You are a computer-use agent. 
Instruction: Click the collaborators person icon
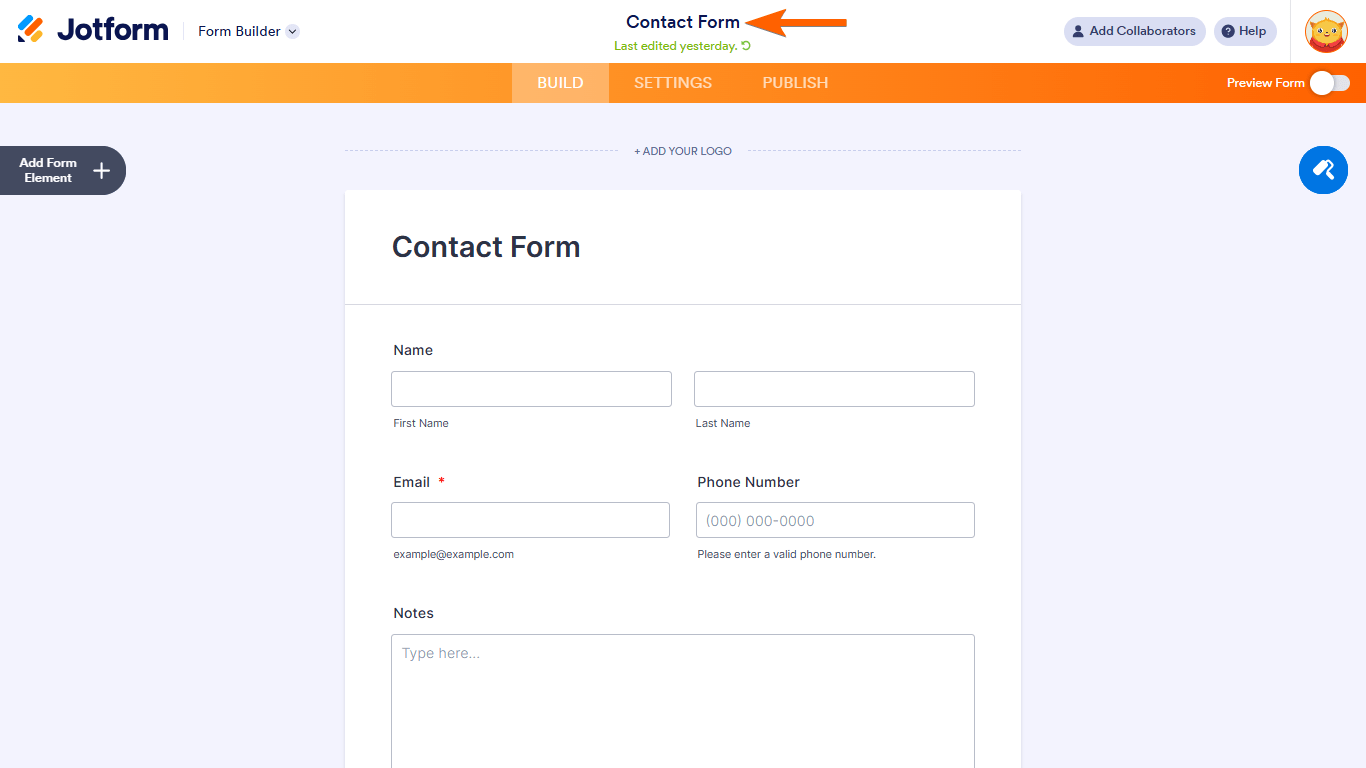click(x=1080, y=31)
